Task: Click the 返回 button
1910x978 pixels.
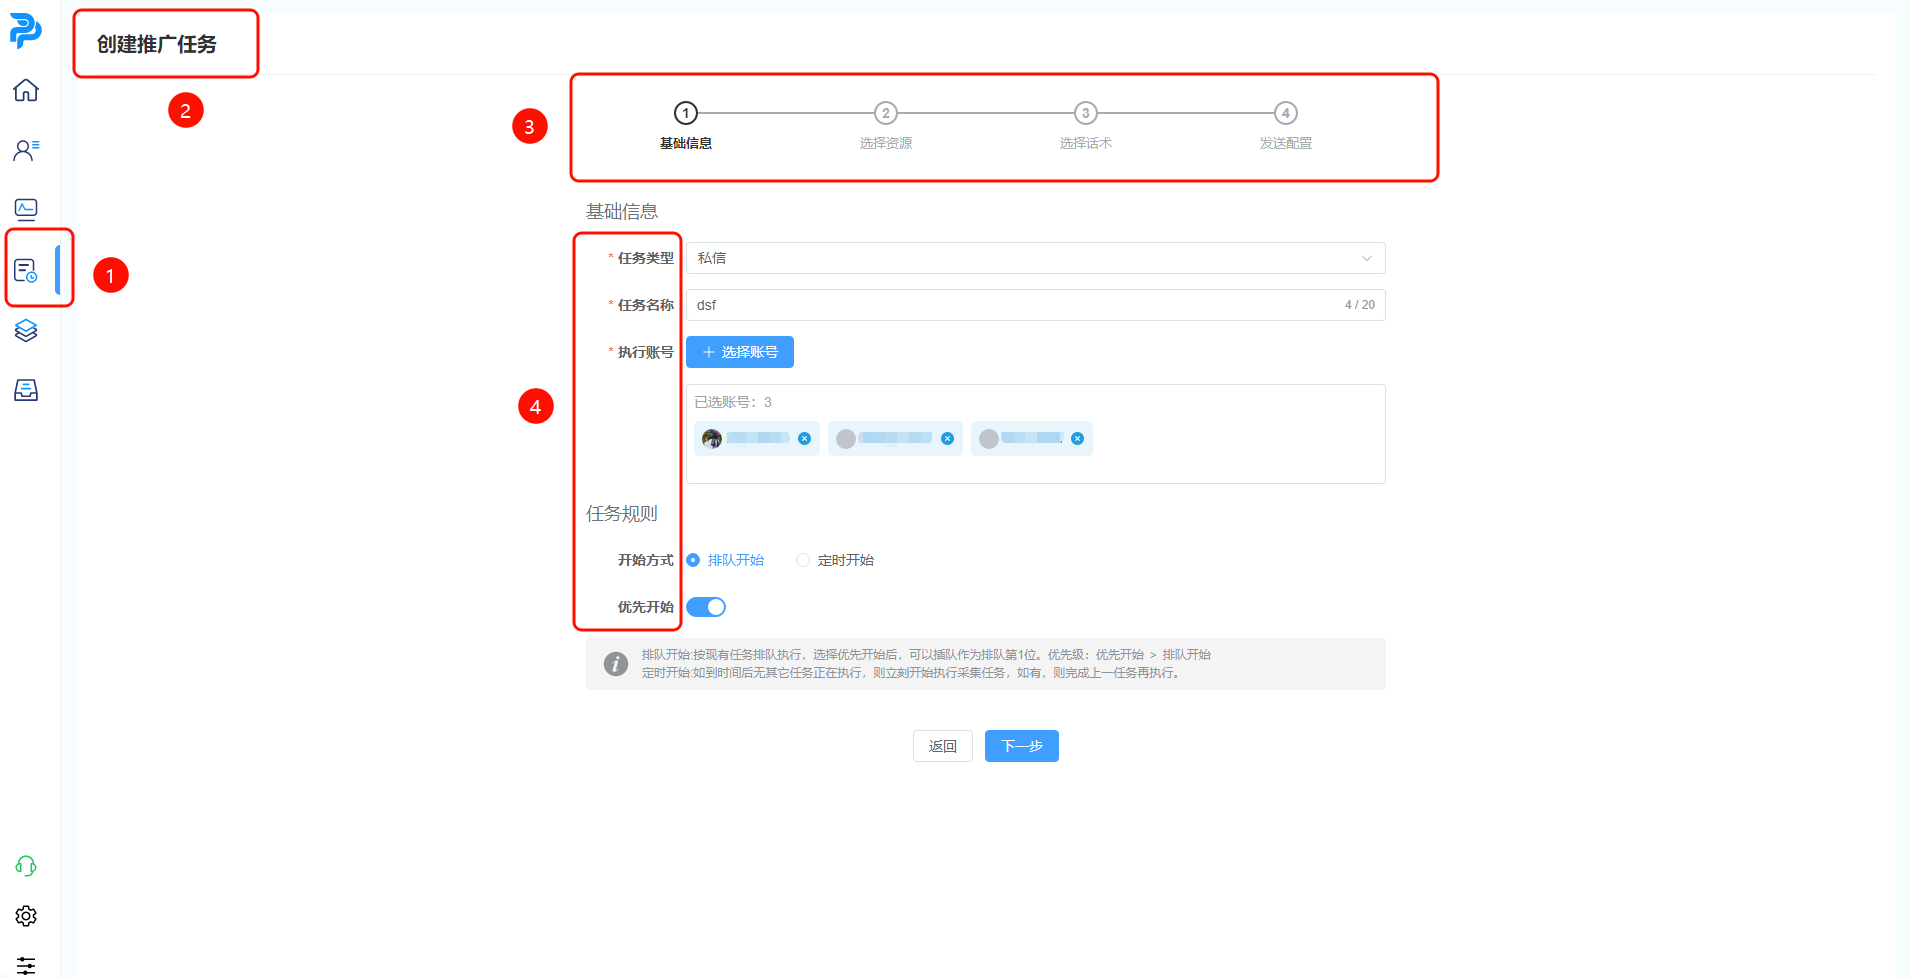Action: pos(942,746)
